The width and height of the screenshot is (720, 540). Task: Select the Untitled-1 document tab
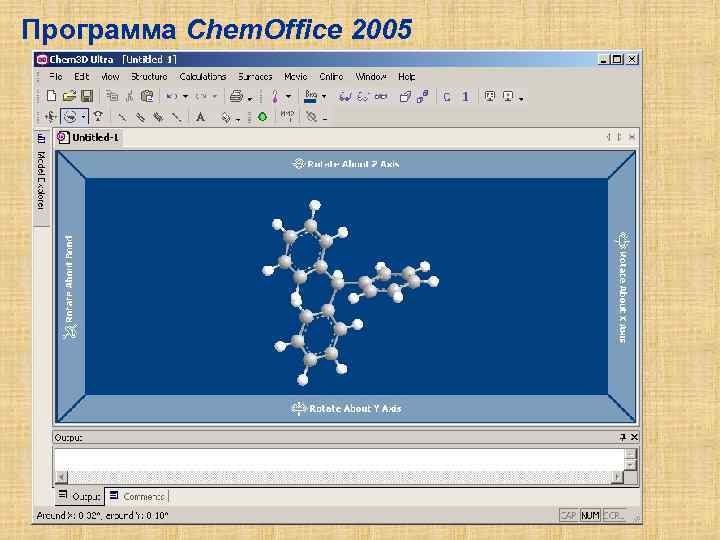pyautogui.click(x=88, y=137)
